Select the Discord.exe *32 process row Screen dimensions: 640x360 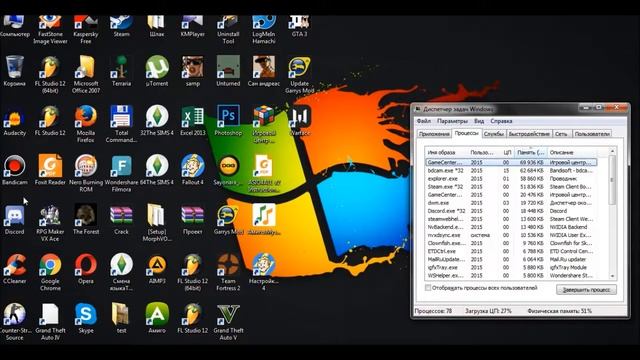click(511, 211)
